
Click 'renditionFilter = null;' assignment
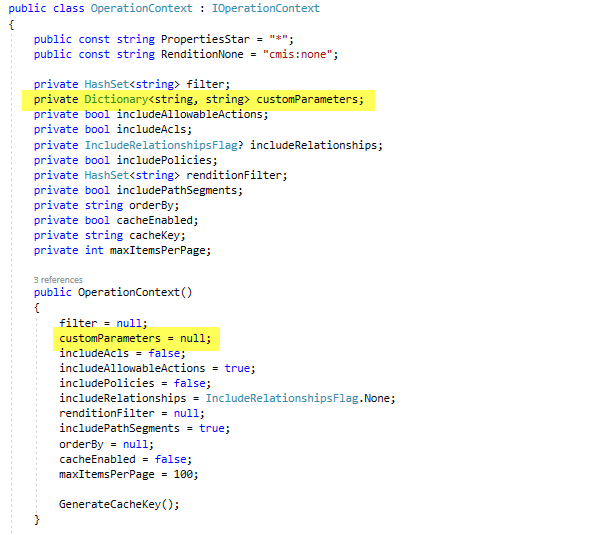click(x=132, y=413)
